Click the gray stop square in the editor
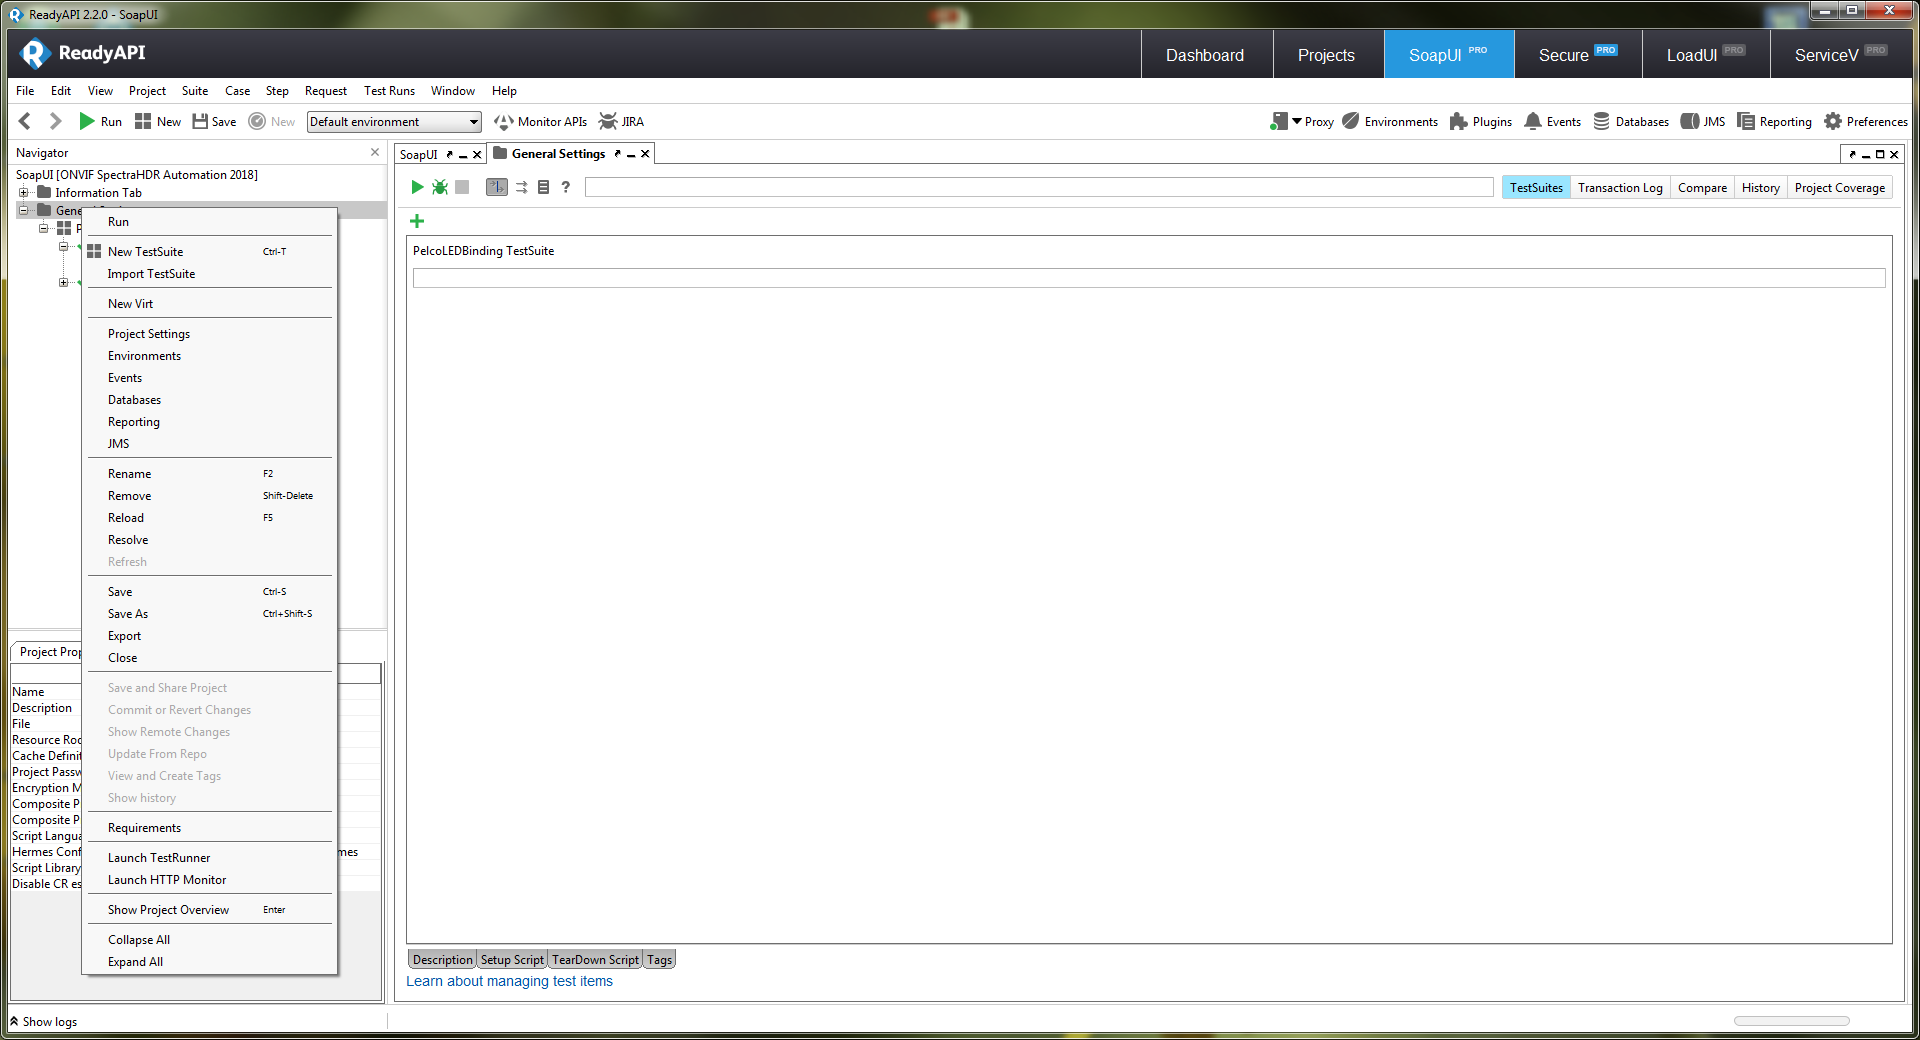Viewport: 1920px width, 1040px height. (462, 187)
